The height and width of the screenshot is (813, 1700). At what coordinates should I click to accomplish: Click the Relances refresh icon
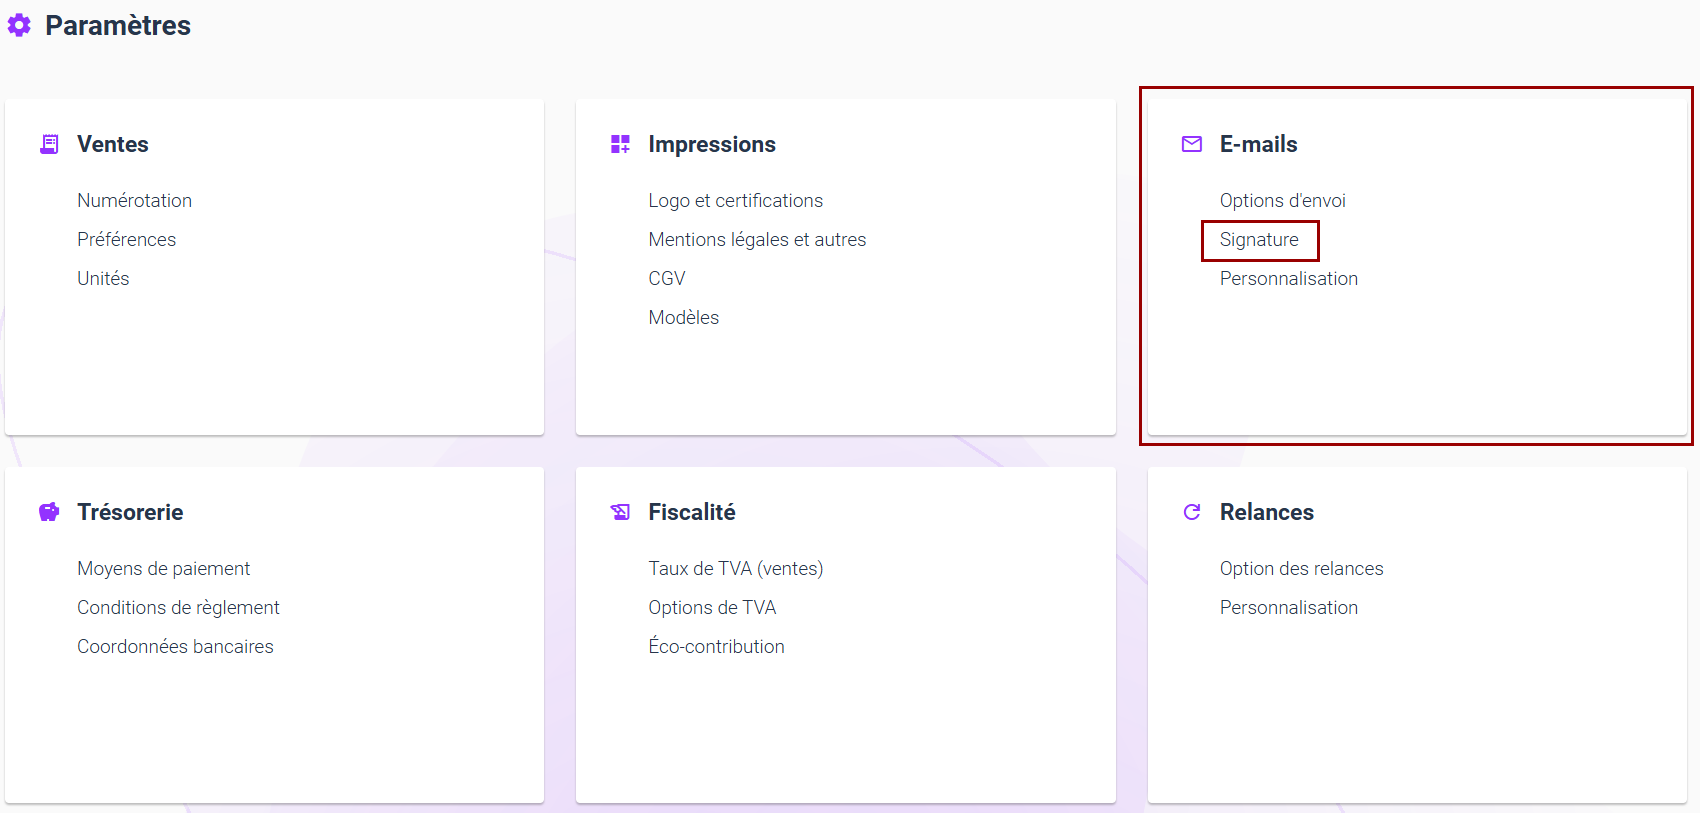1191,512
